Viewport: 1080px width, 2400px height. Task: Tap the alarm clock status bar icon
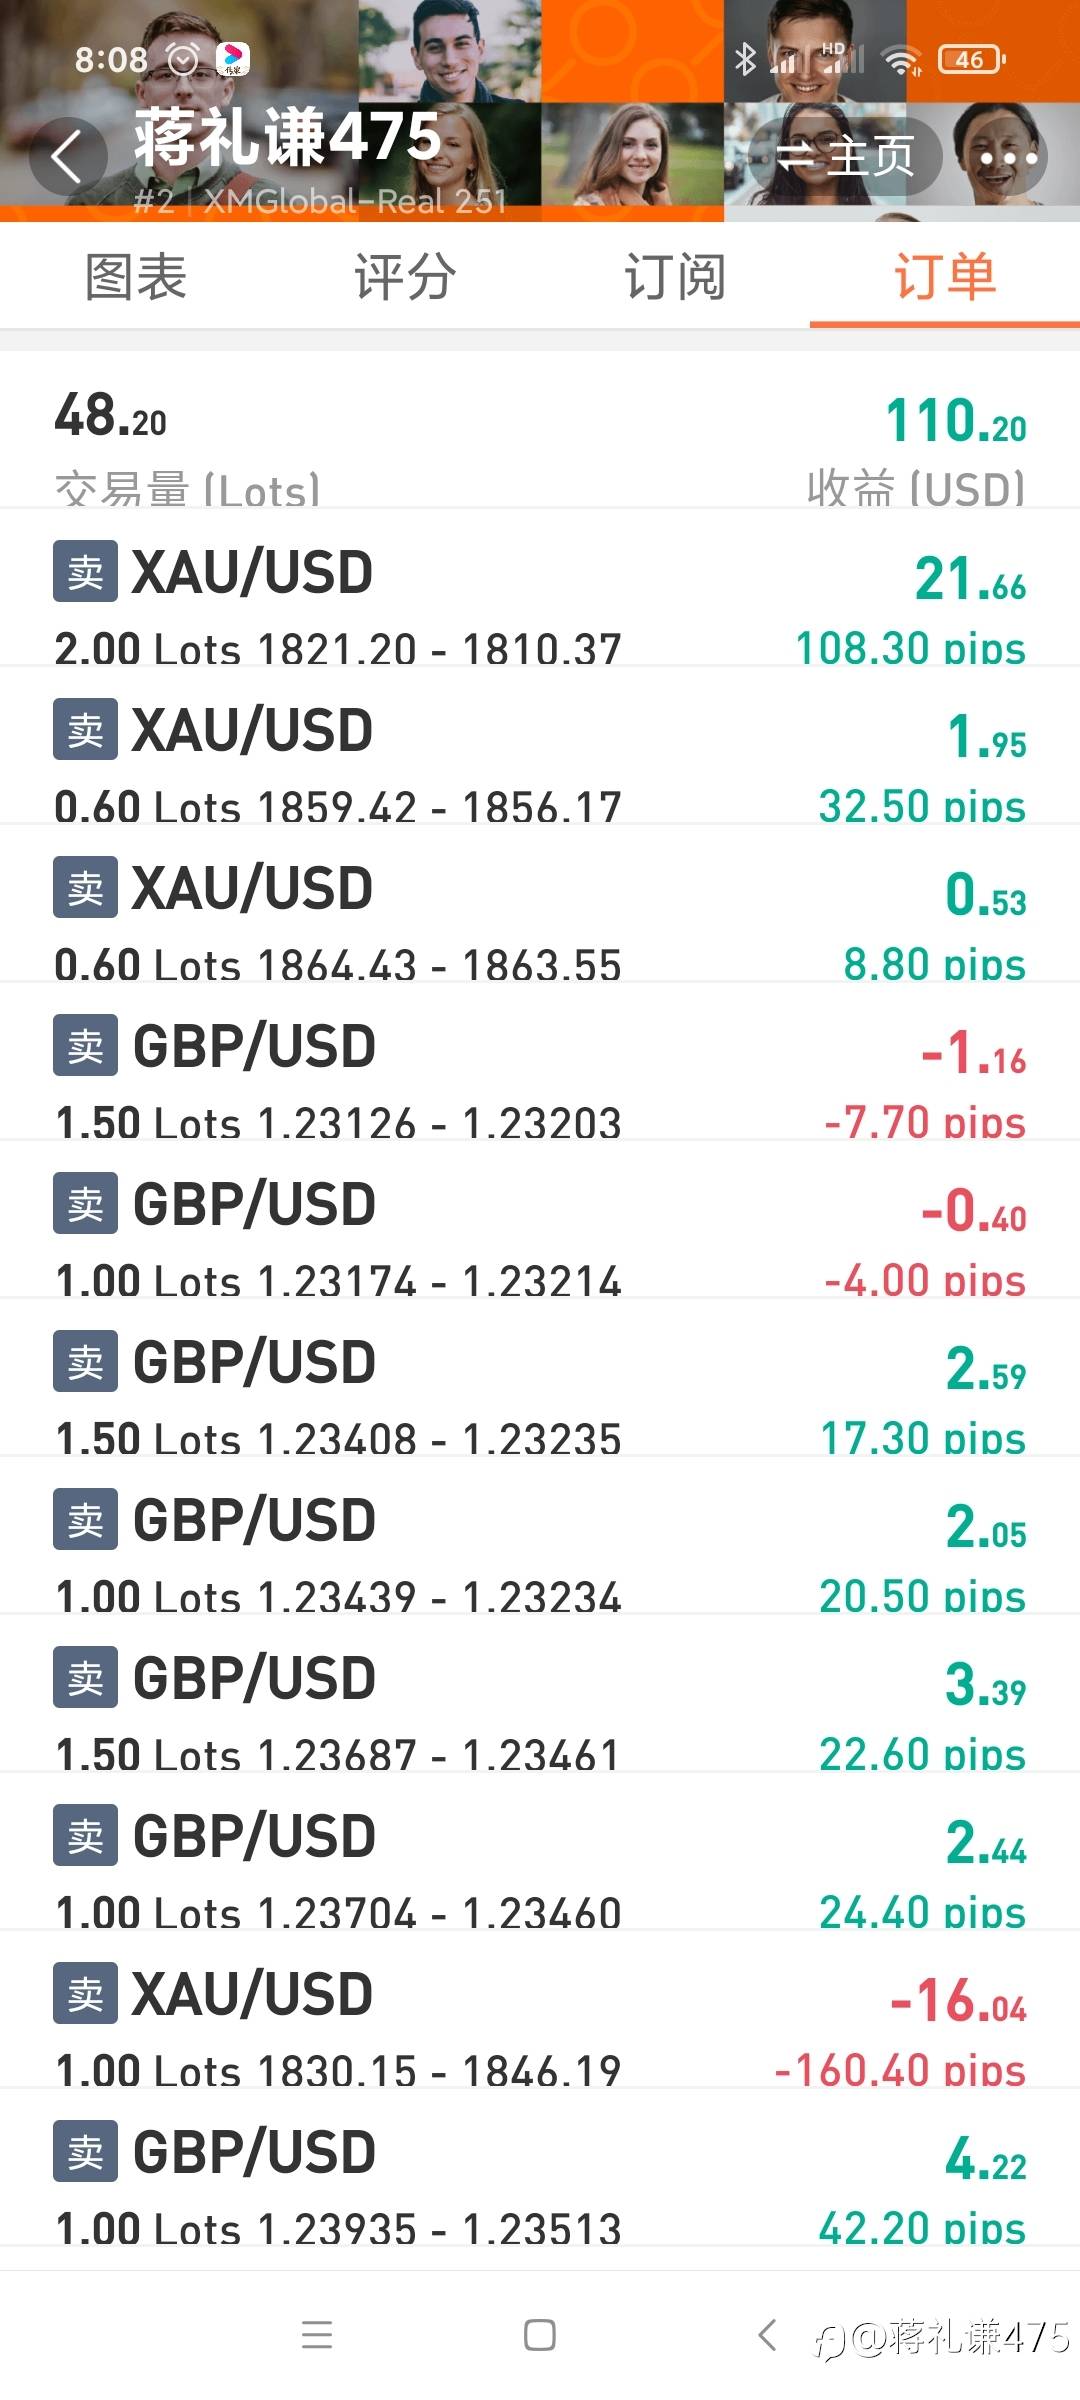[x=183, y=60]
